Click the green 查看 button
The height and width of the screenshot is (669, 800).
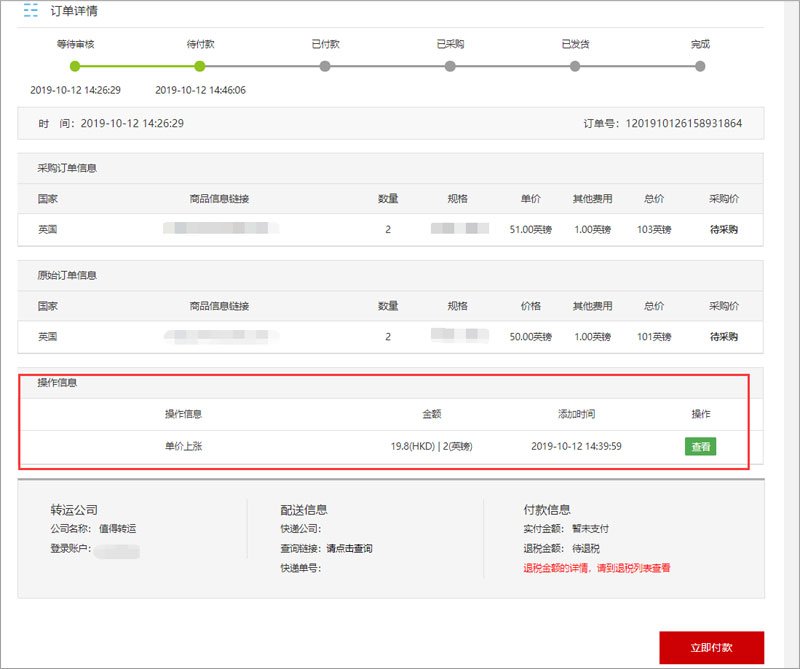tap(700, 447)
